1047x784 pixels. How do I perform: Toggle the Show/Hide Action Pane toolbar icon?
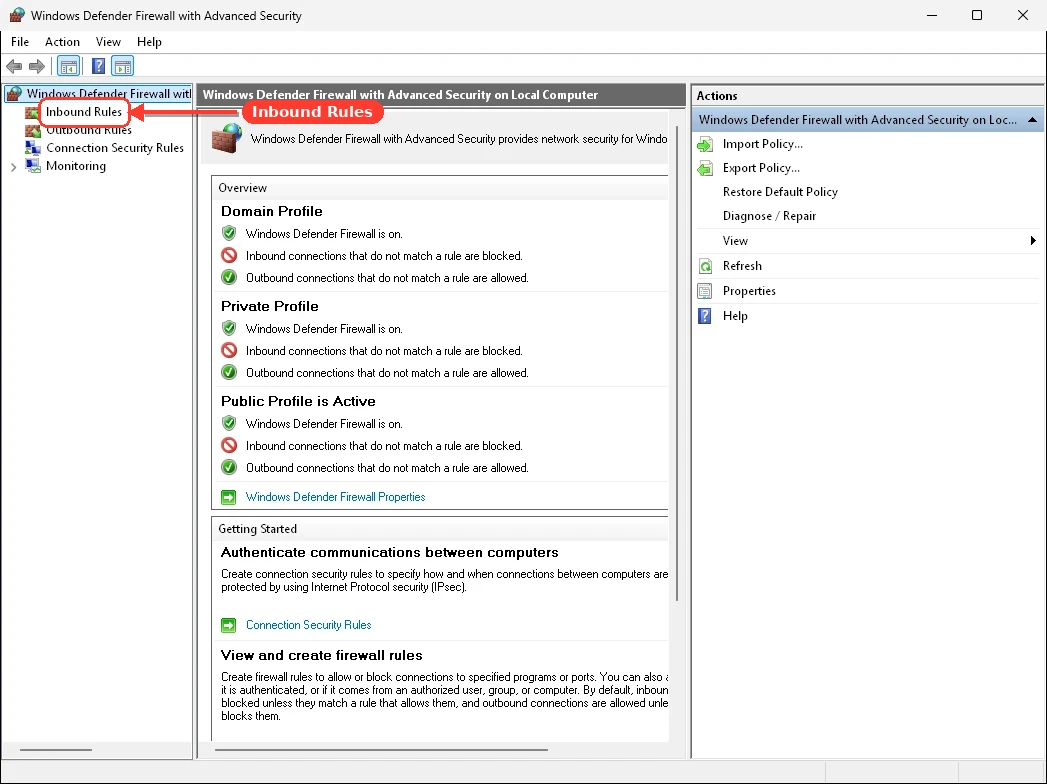123,66
